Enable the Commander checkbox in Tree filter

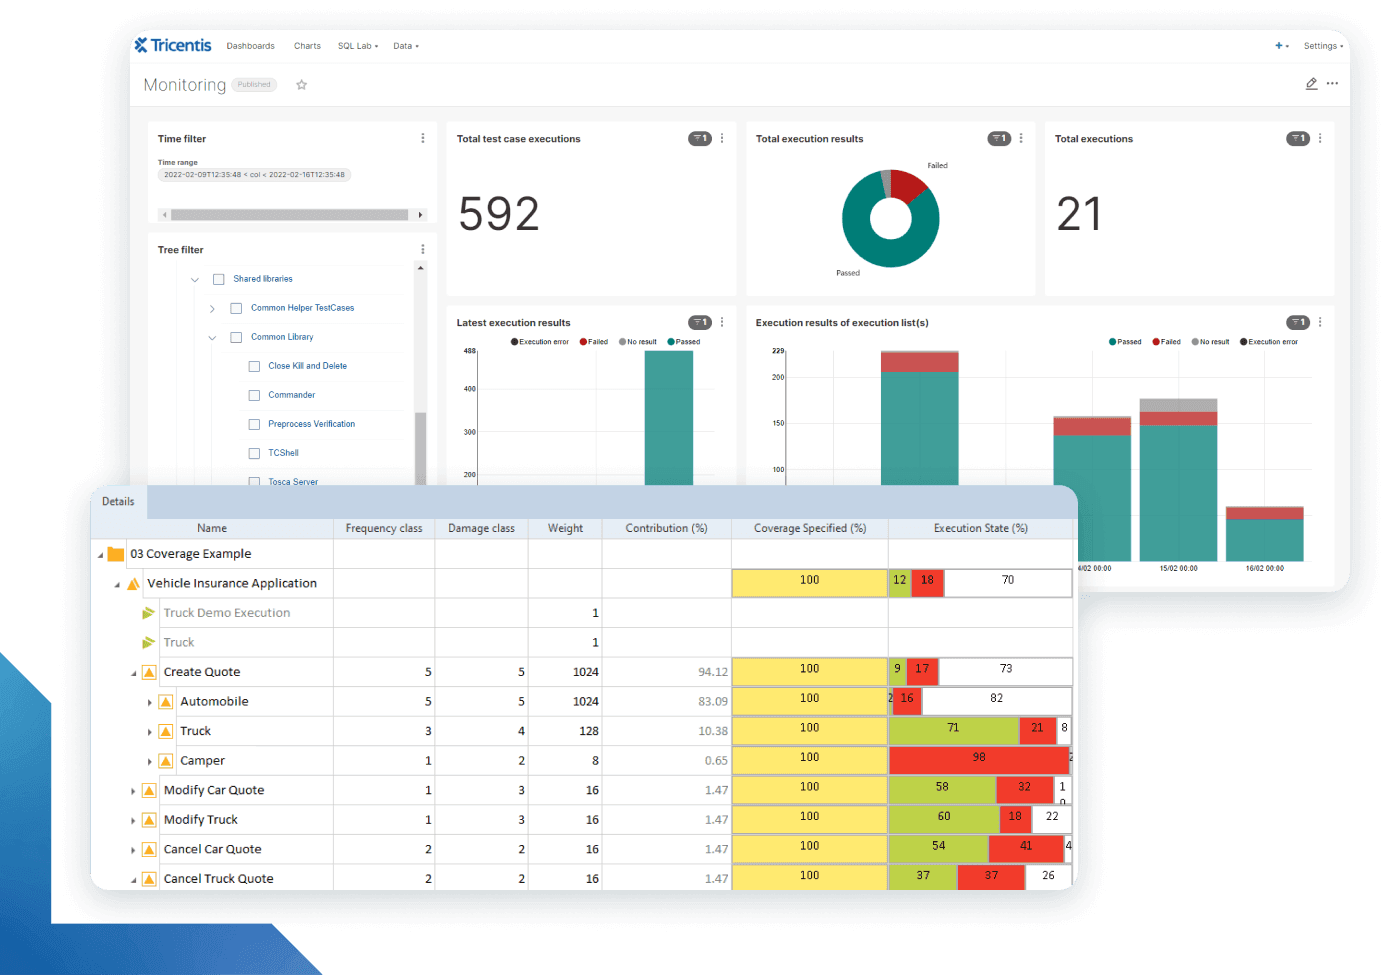(x=254, y=395)
